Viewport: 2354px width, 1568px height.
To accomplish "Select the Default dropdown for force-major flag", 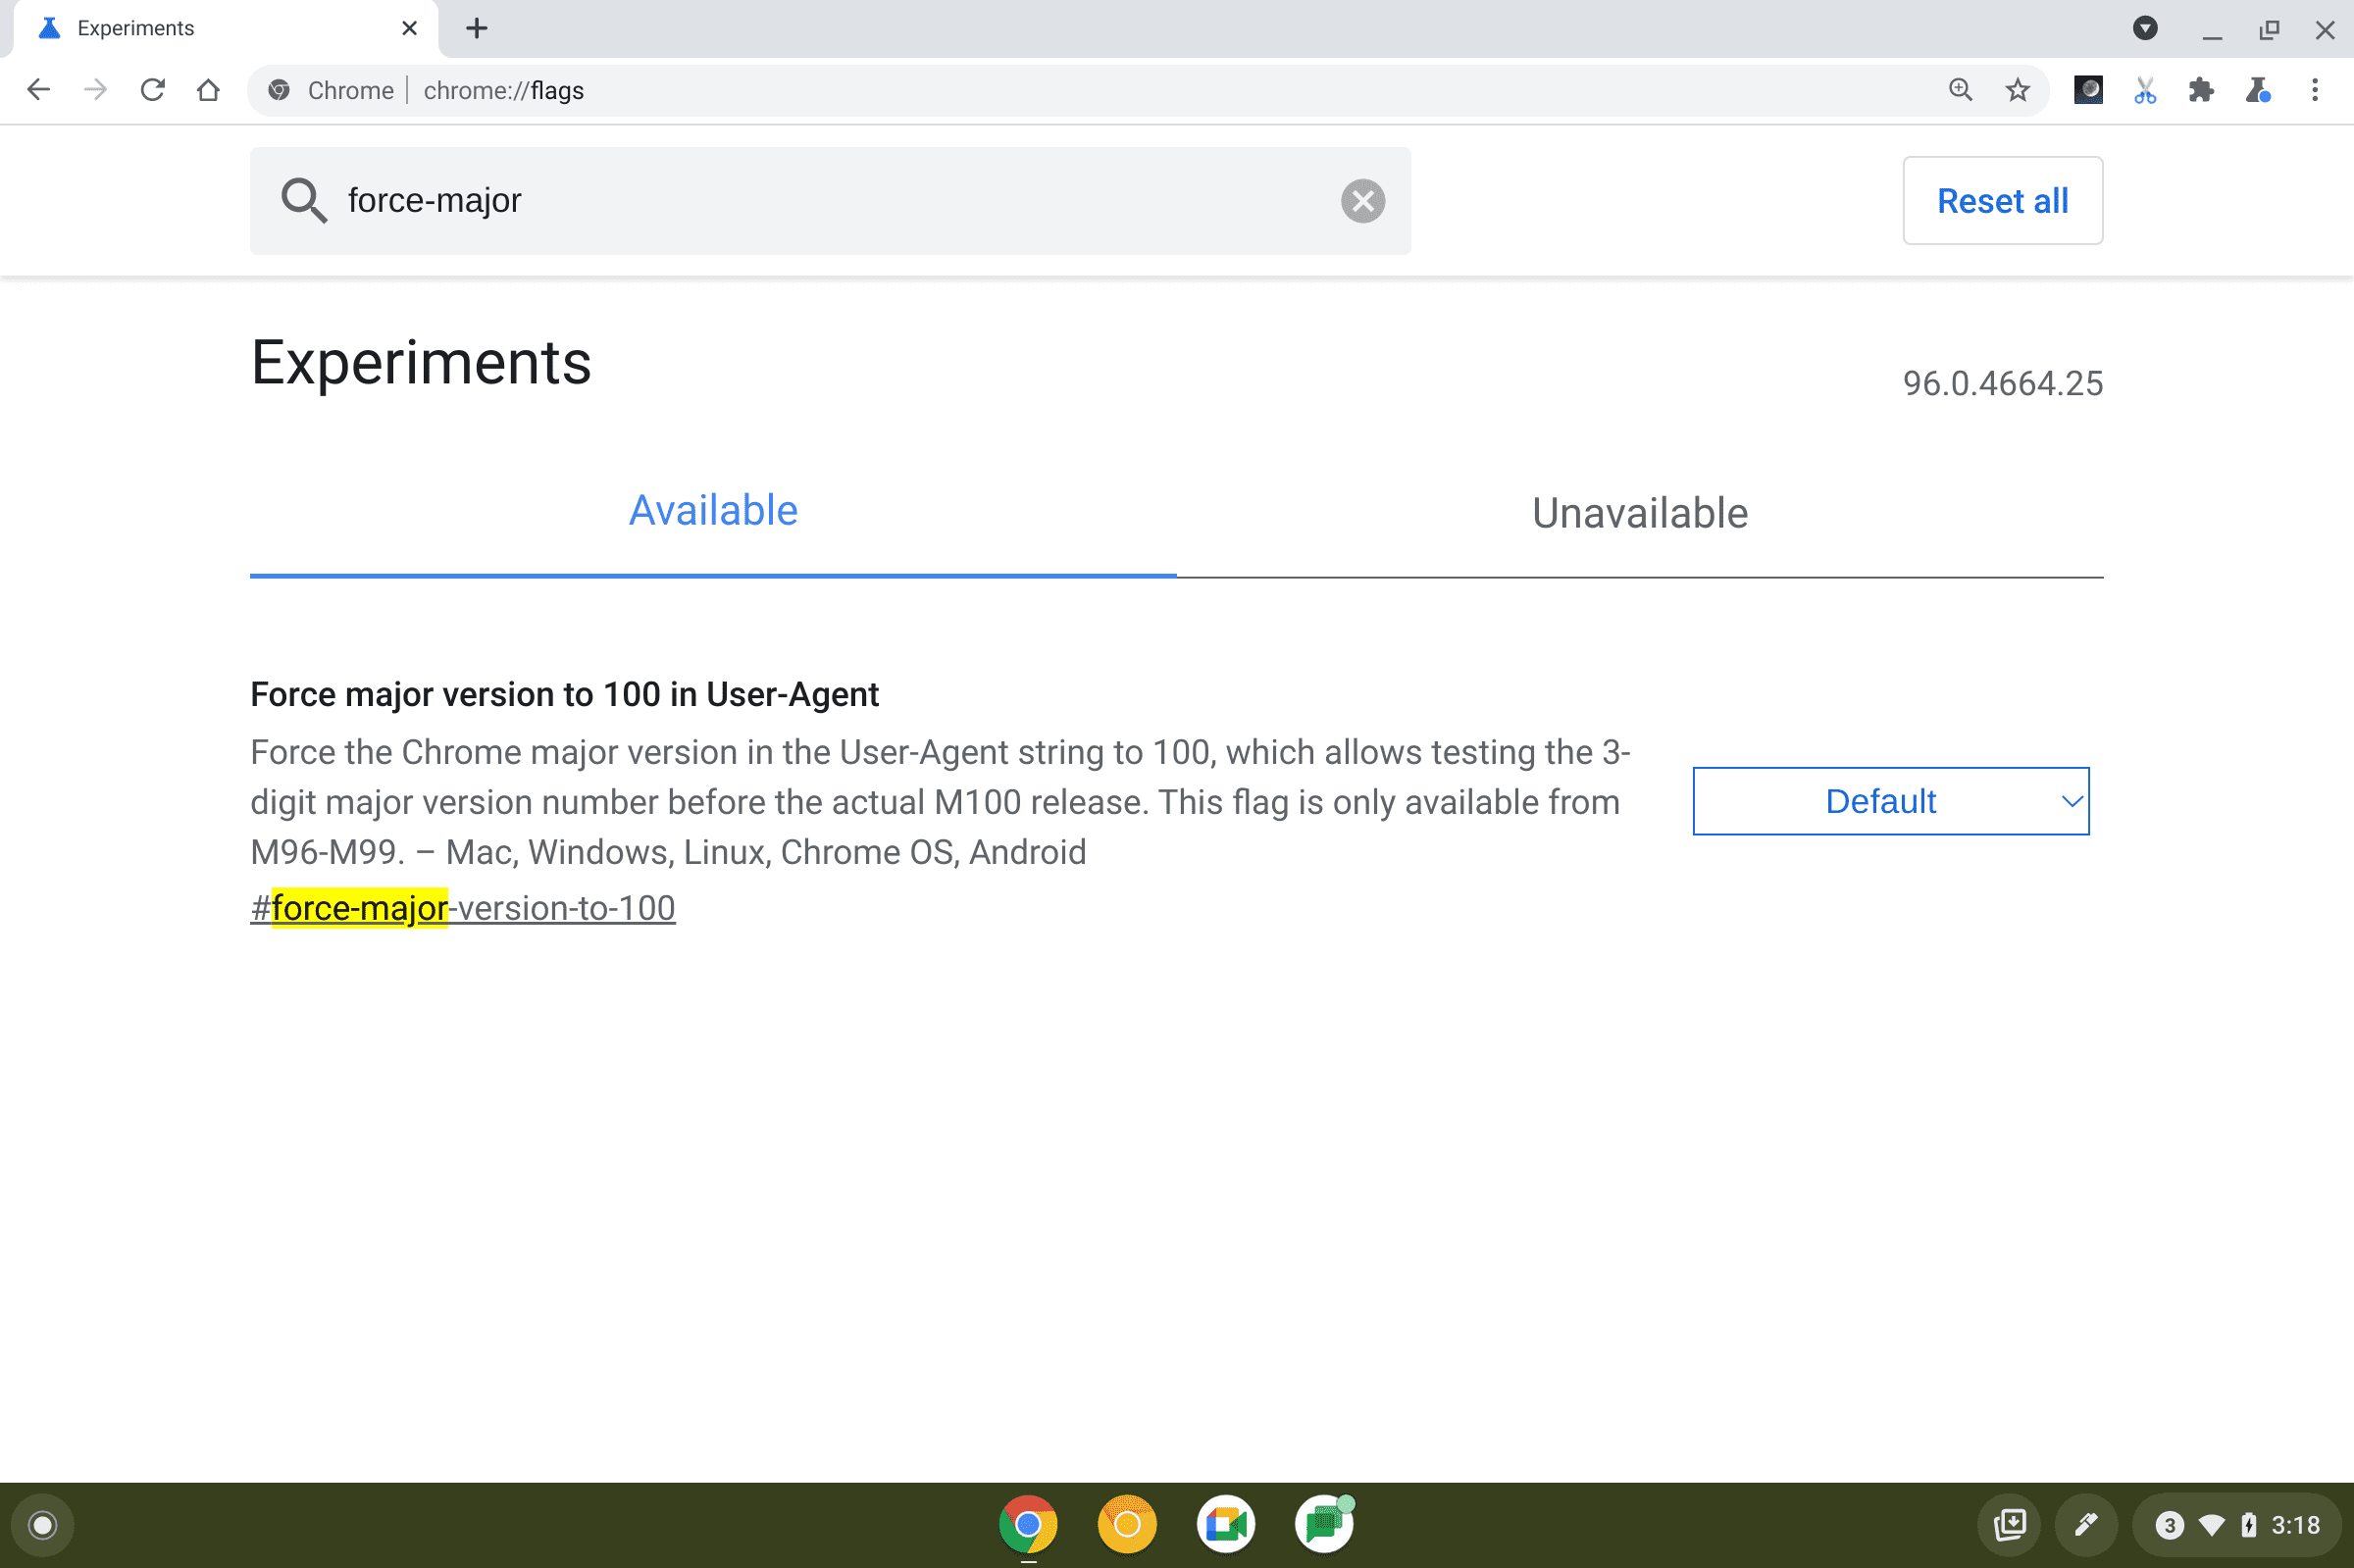I will 1890,801.
